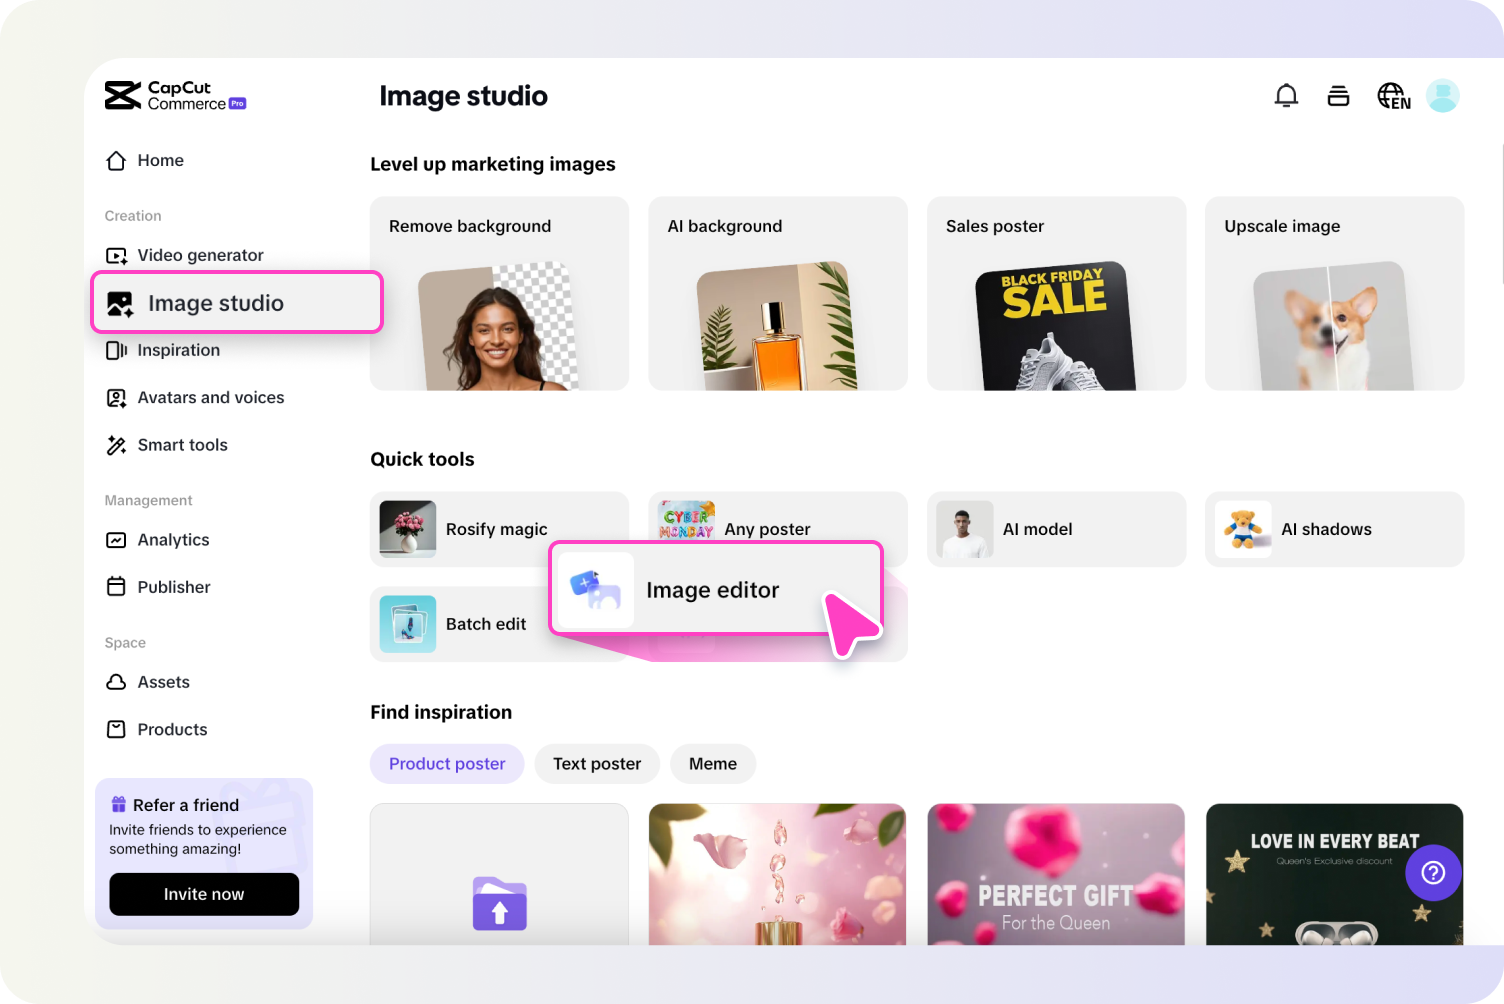Open the notifications bell
The height and width of the screenshot is (1004, 1504).
[x=1286, y=95]
